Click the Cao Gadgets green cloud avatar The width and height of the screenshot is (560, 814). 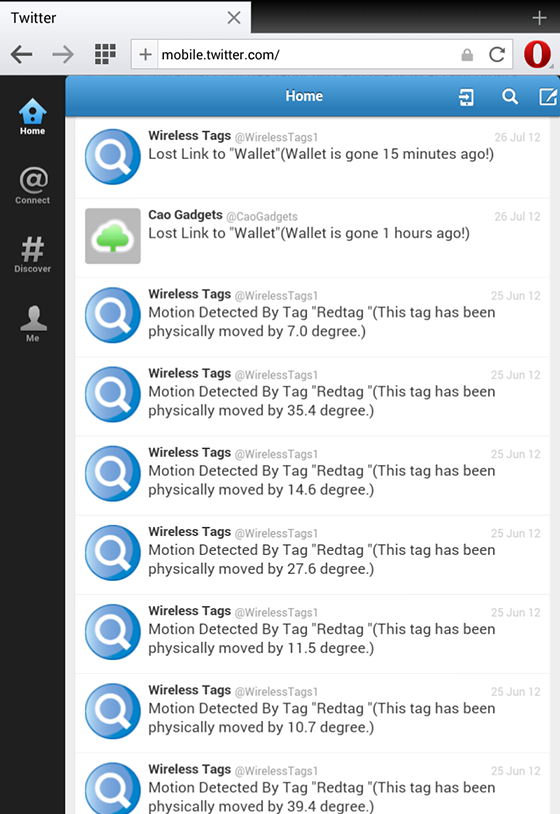click(113, 236)
